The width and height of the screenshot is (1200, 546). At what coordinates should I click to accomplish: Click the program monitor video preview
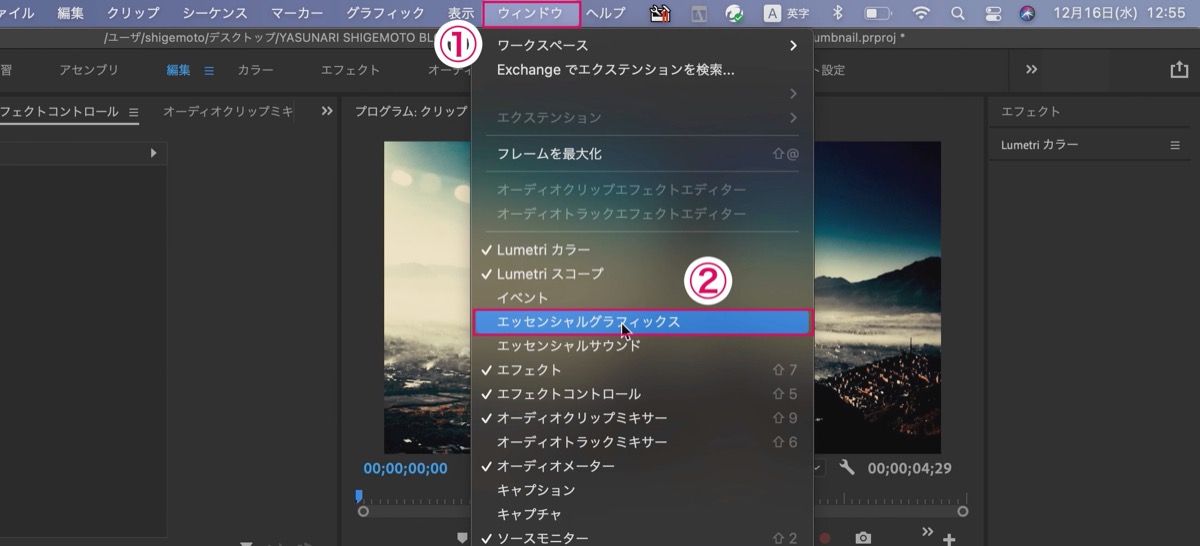662,297
